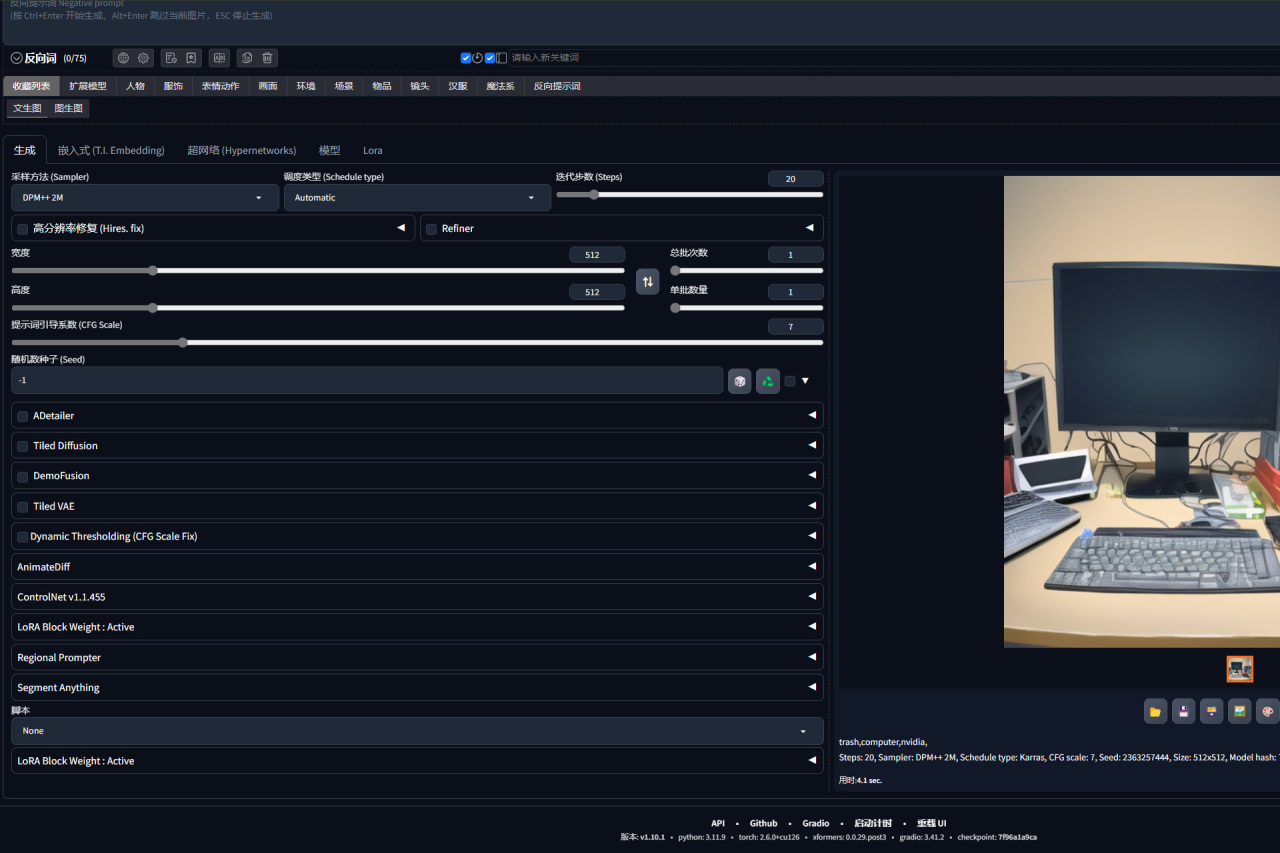Send image to img2img using the picture icon
The width and height of the screenshot is (1280, 853).
1240,711
